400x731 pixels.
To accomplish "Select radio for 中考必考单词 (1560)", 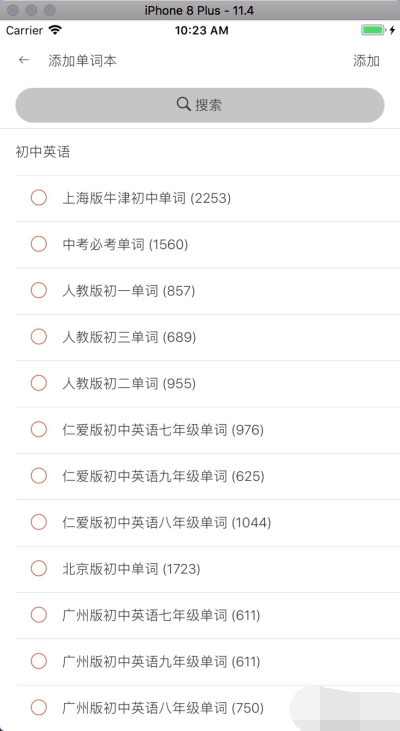I will [x=39, y=244].
